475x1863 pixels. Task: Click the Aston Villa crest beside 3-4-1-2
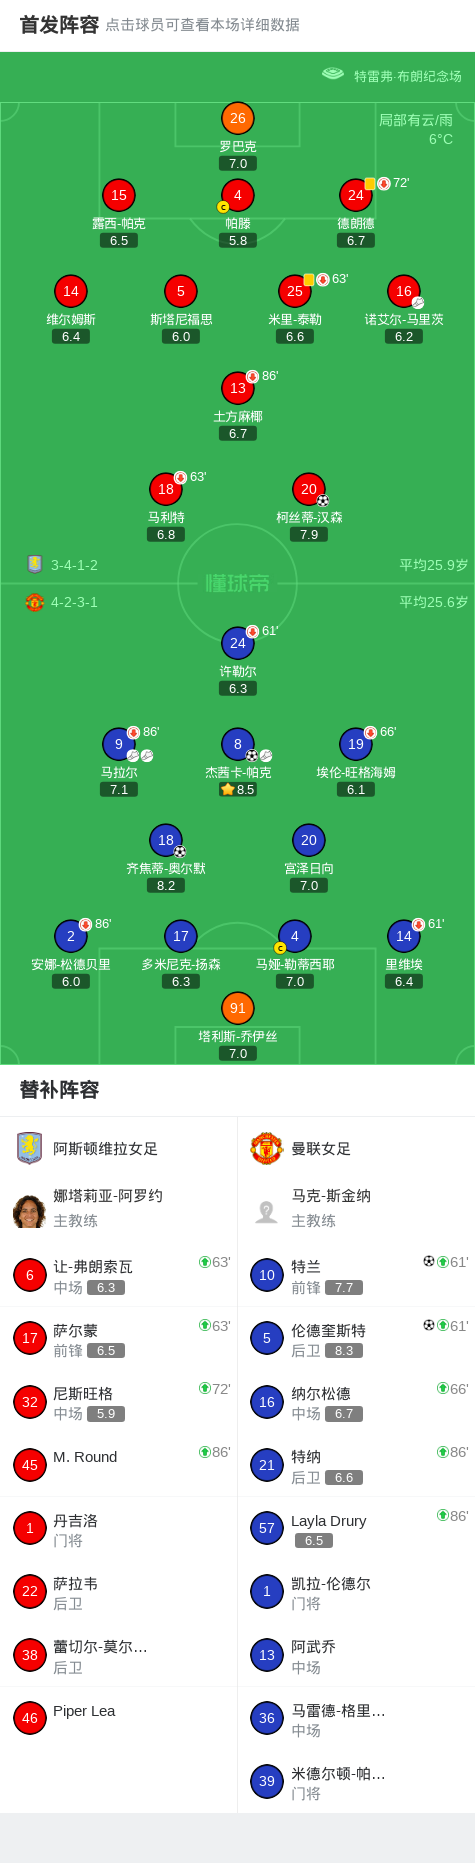35,564
